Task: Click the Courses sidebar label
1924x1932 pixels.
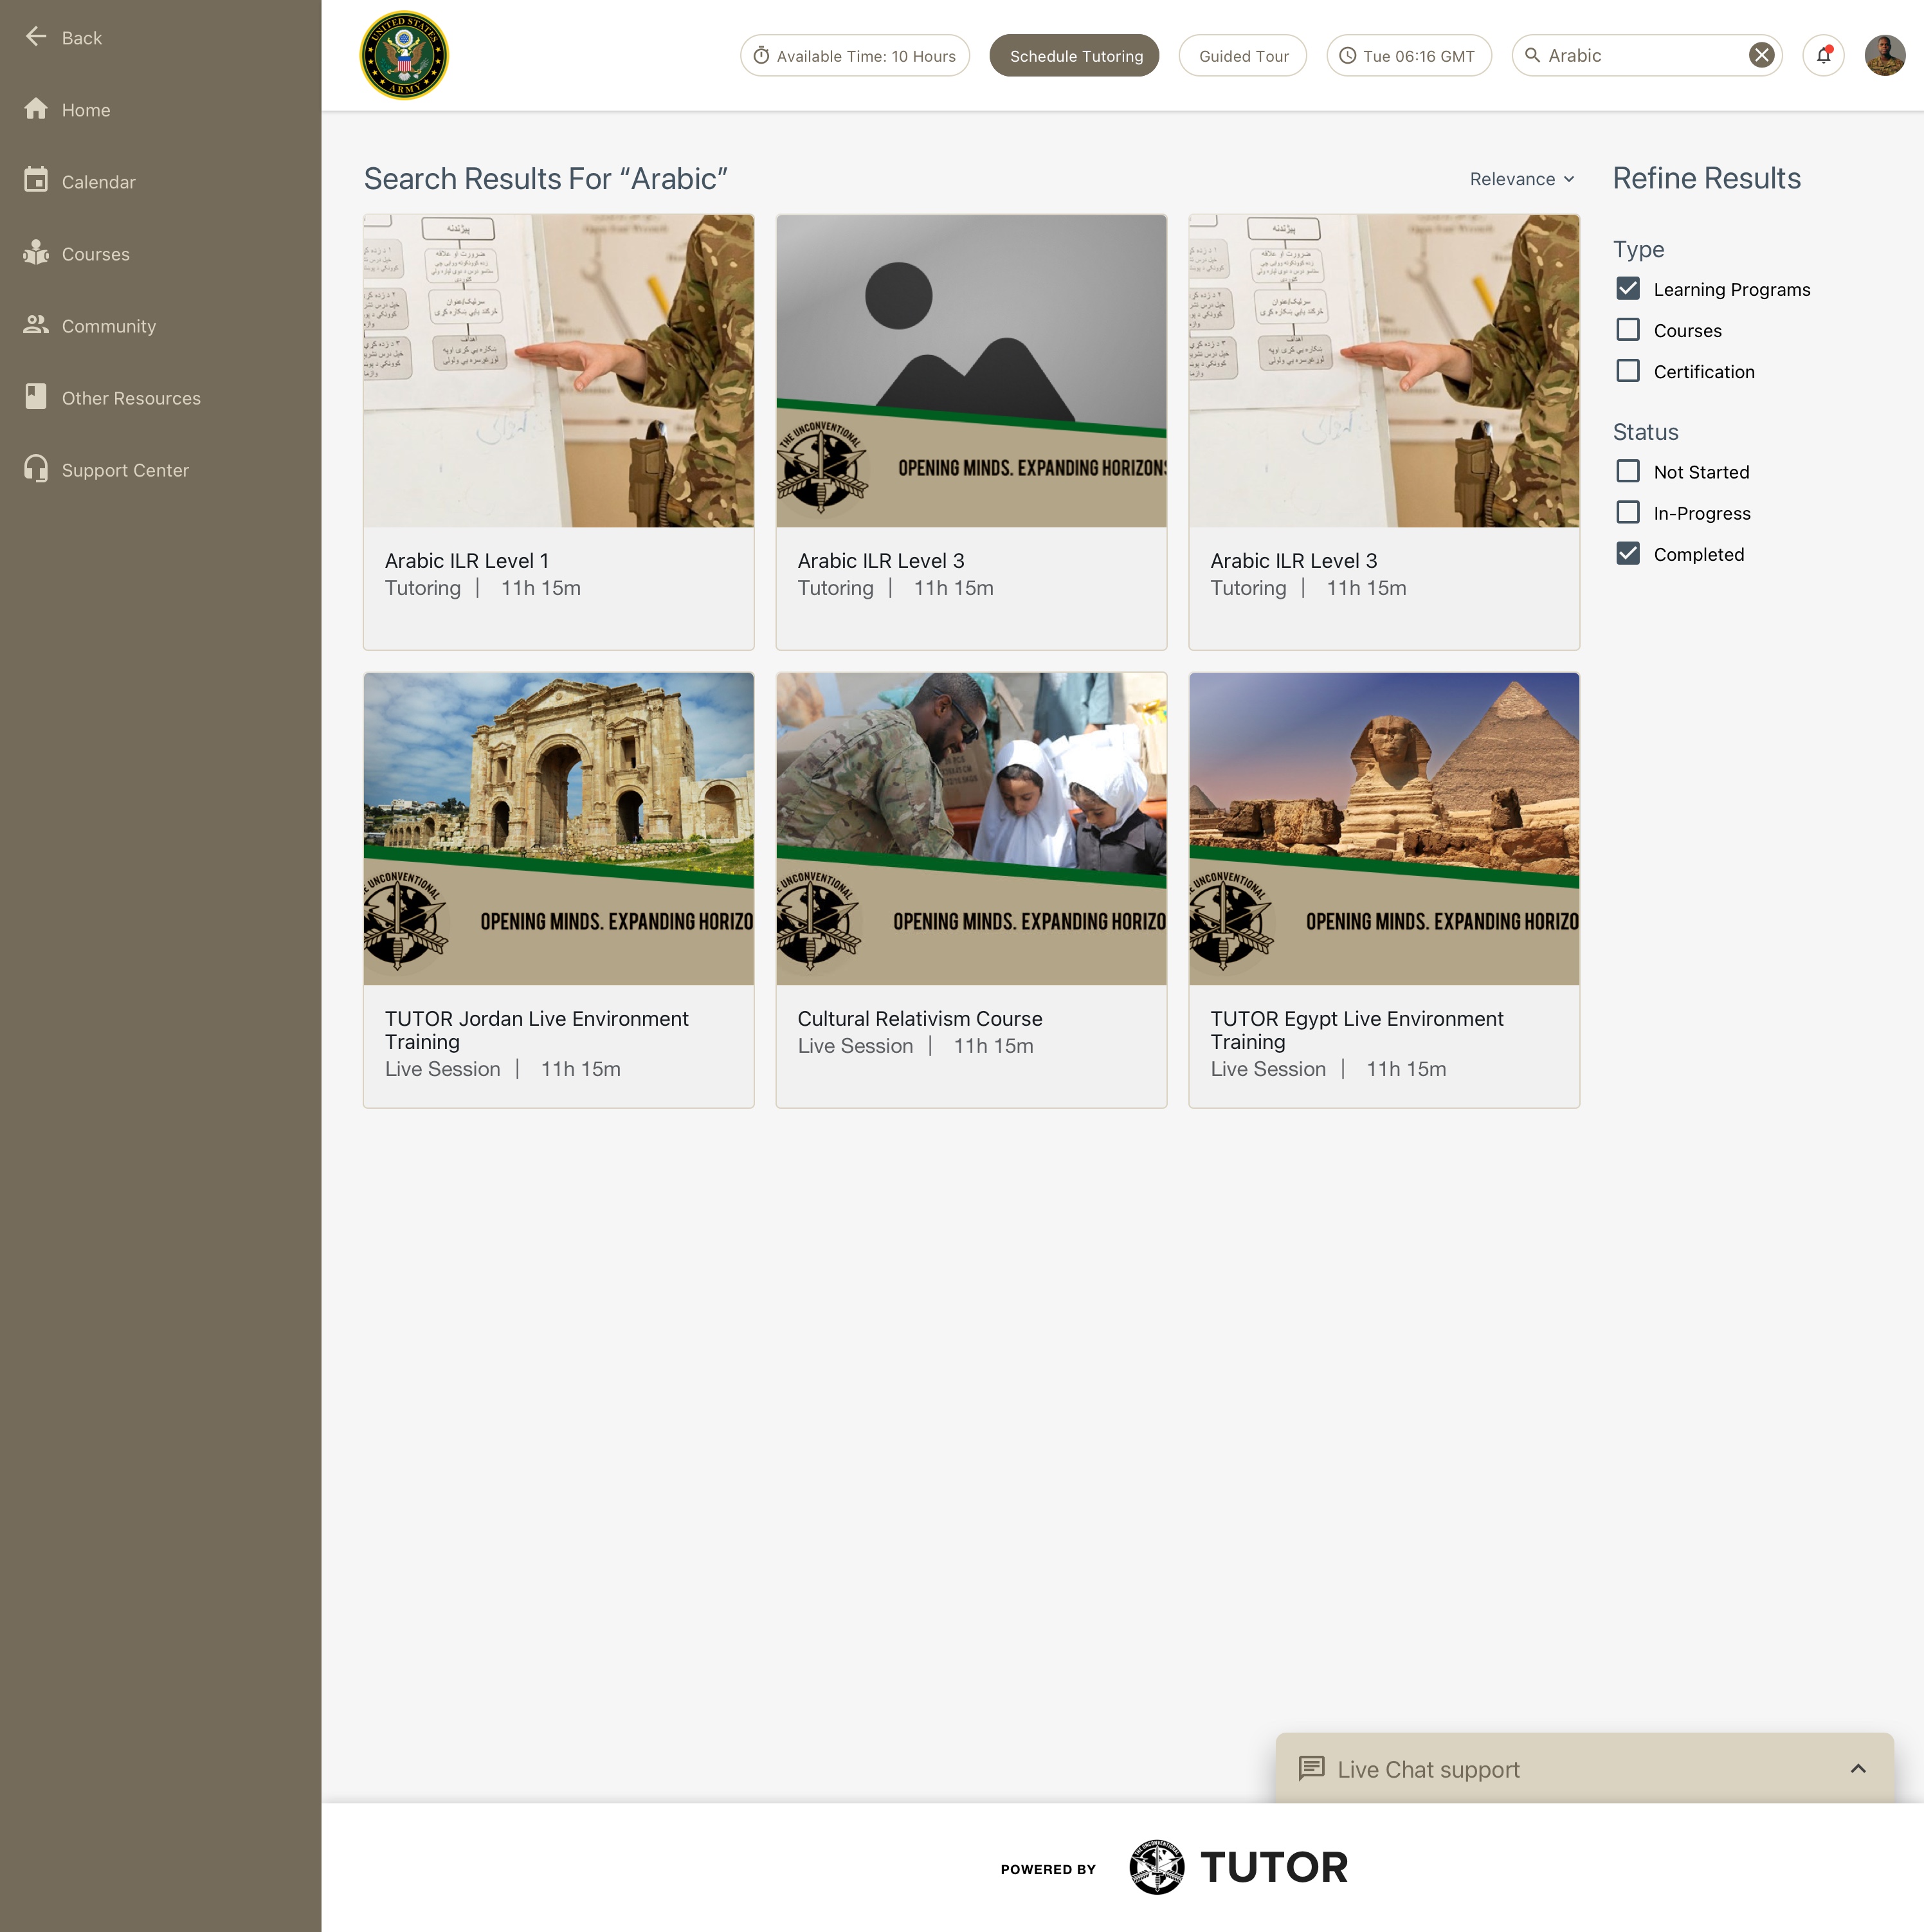Action: (96, 254)
